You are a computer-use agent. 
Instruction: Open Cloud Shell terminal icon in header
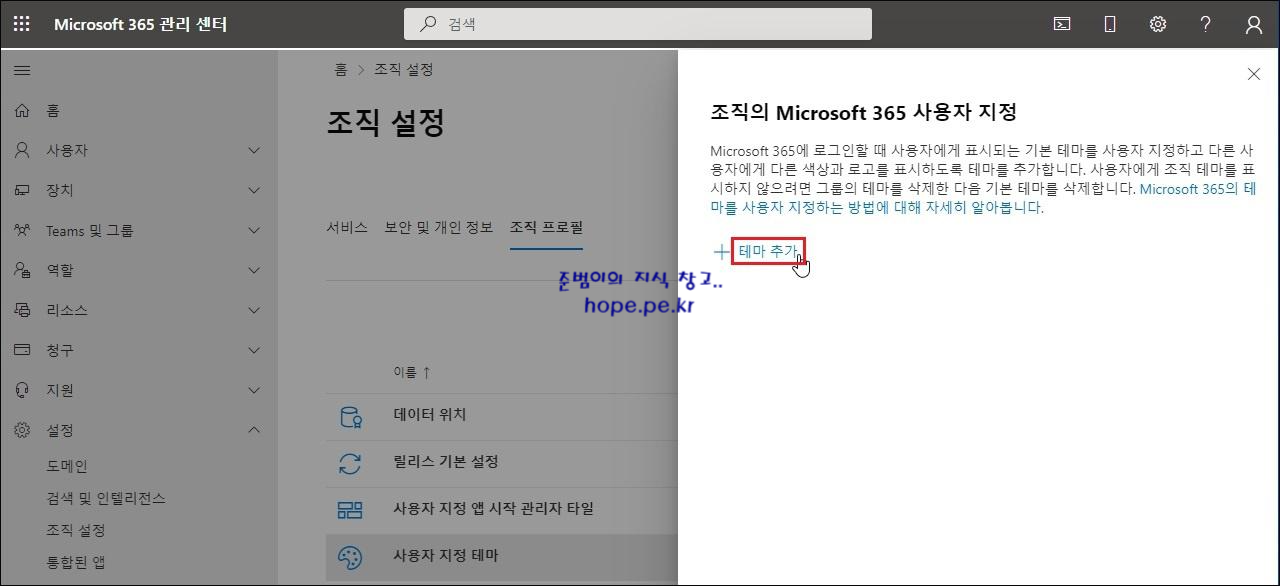(1062, 24)
